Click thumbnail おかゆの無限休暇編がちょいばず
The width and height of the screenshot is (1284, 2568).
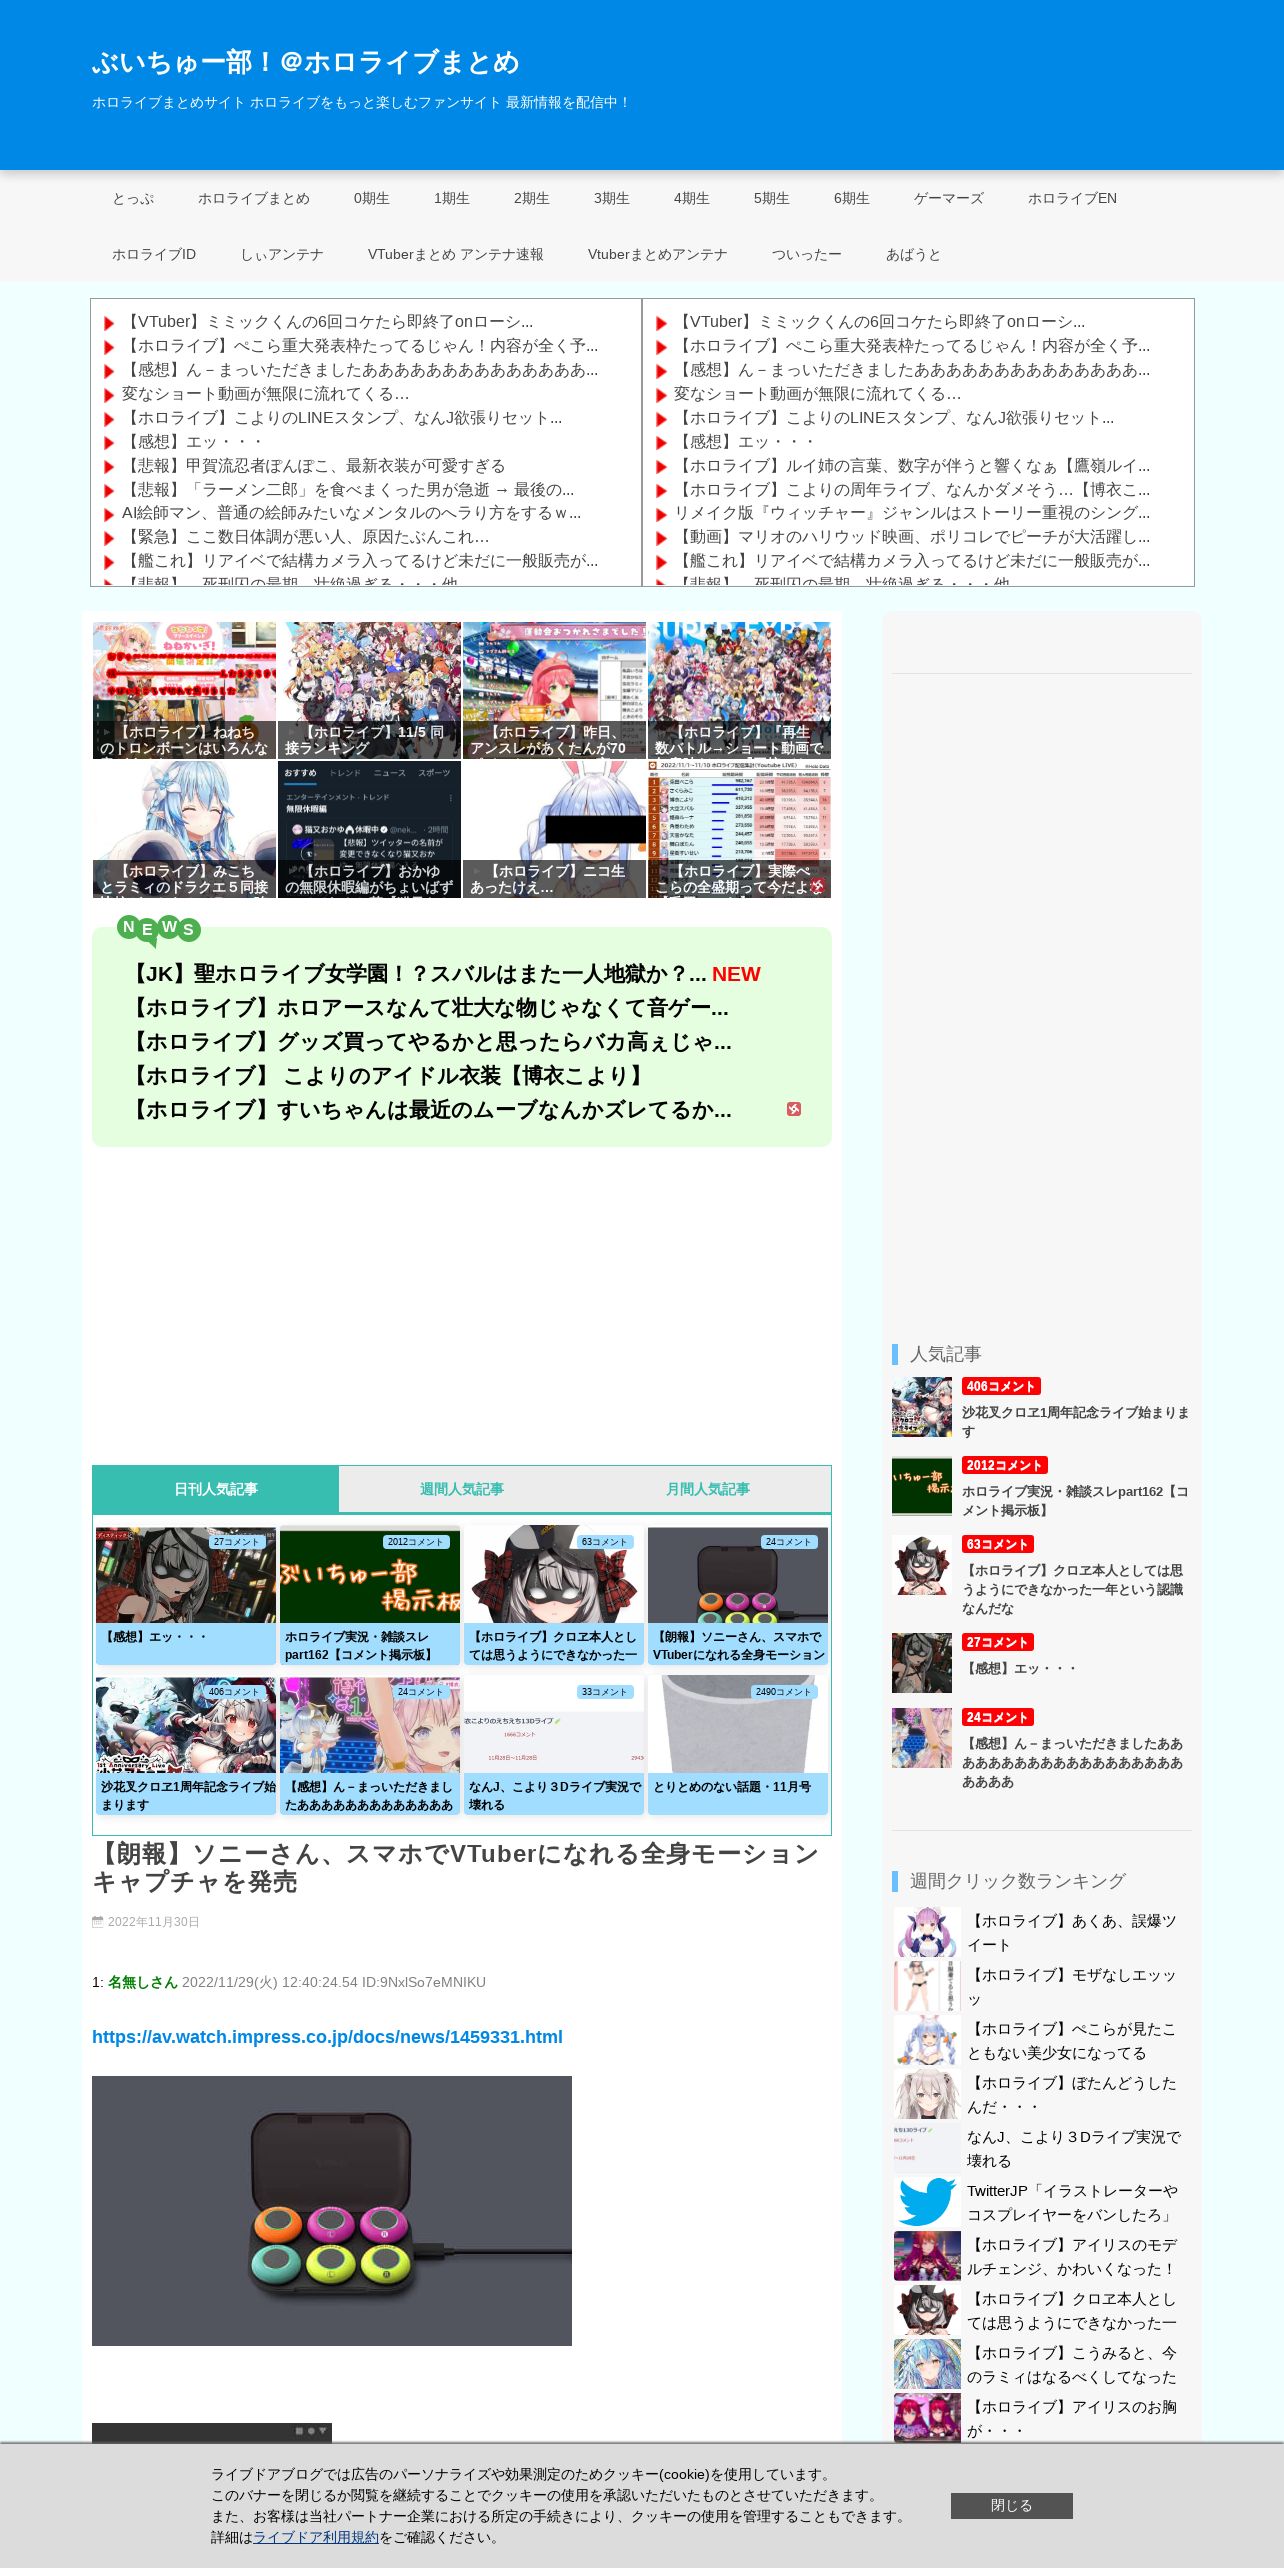[x=369, y=829]
